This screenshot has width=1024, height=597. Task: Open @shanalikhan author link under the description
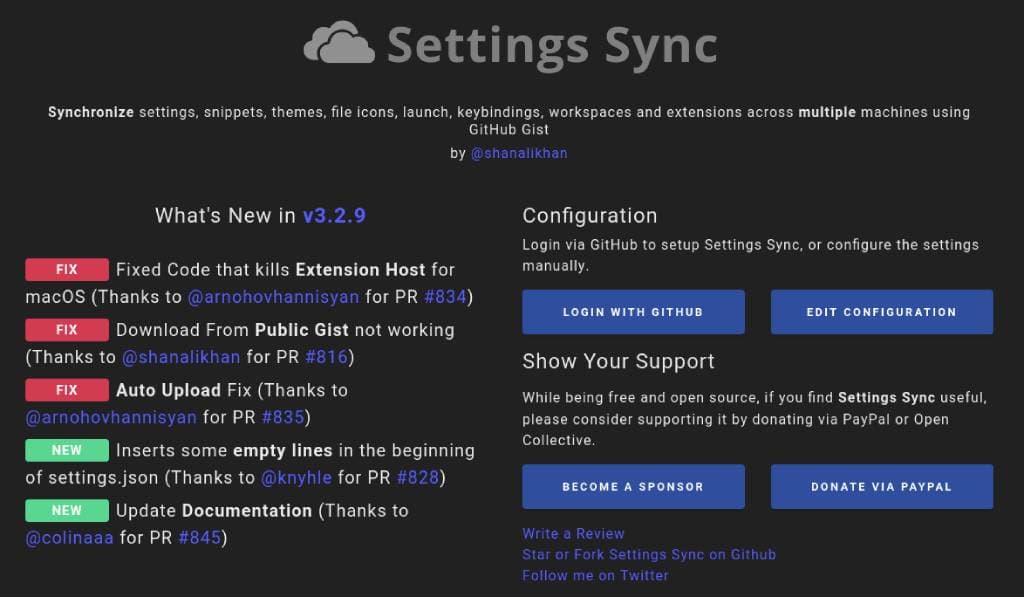pyautogui.click(x=519, y=153)
